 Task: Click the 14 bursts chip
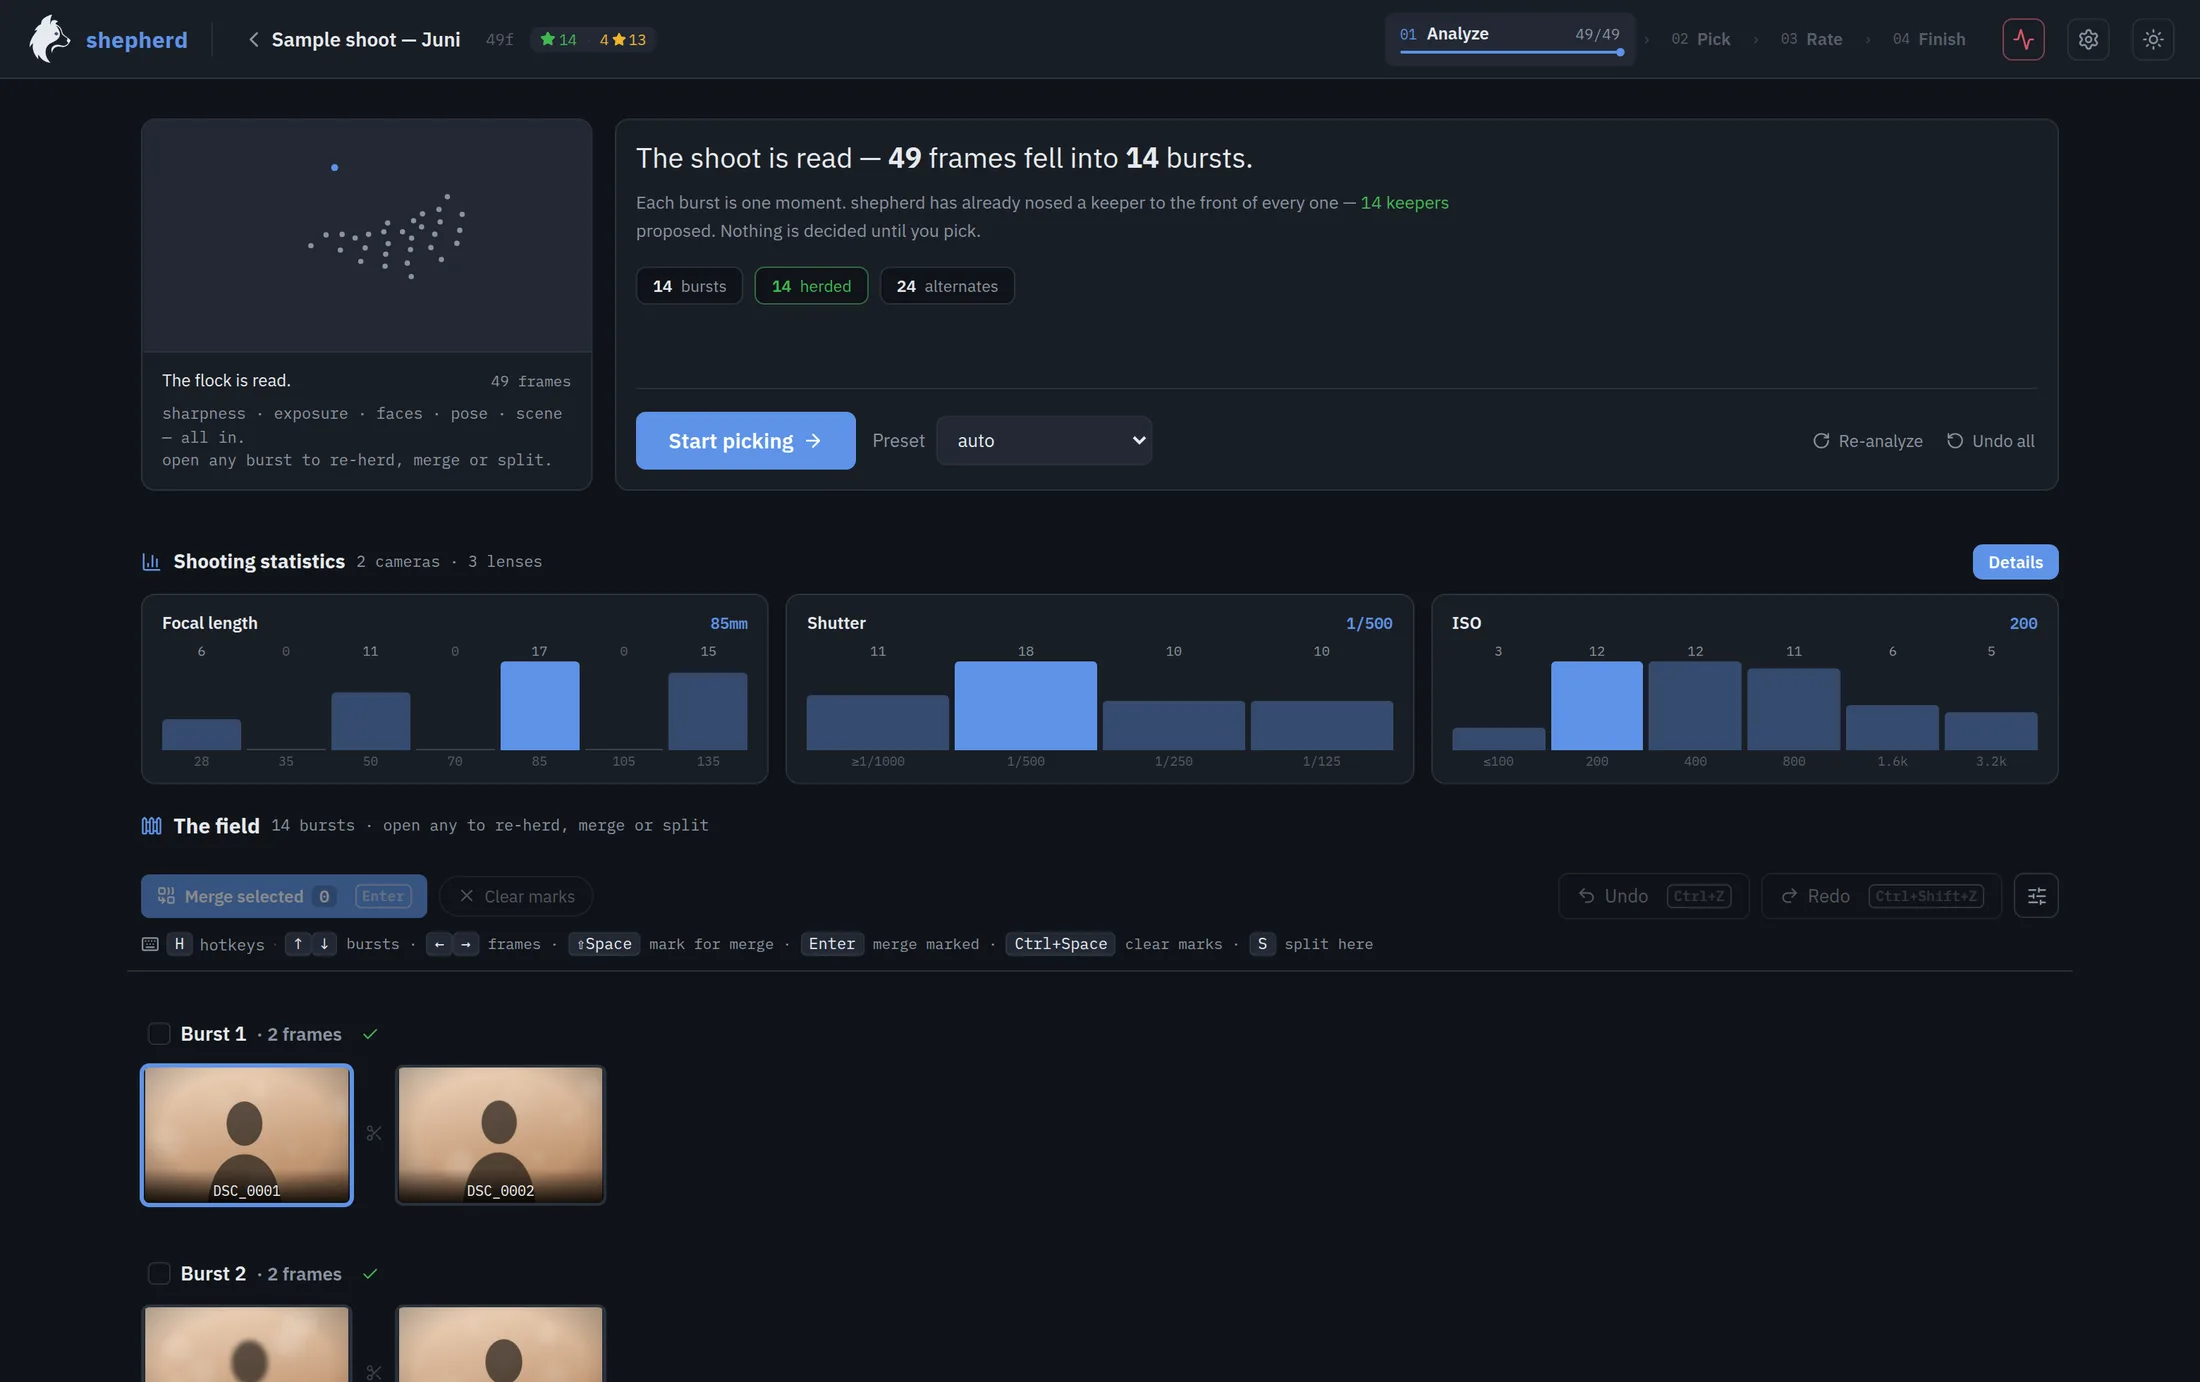click(689, 286)
